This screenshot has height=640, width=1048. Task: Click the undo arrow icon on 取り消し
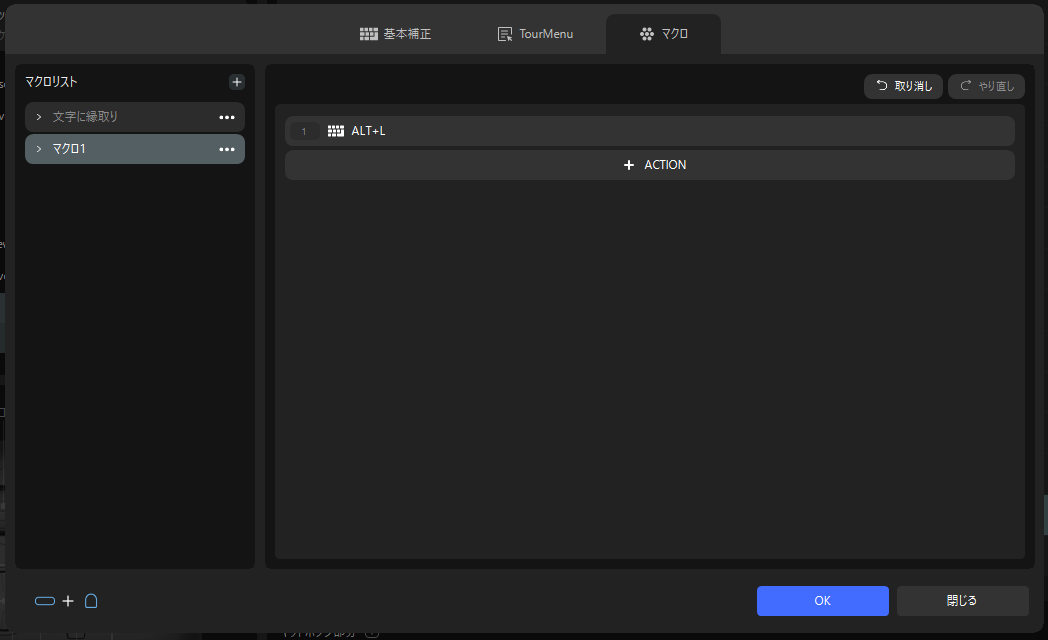(x=882, y=86)
